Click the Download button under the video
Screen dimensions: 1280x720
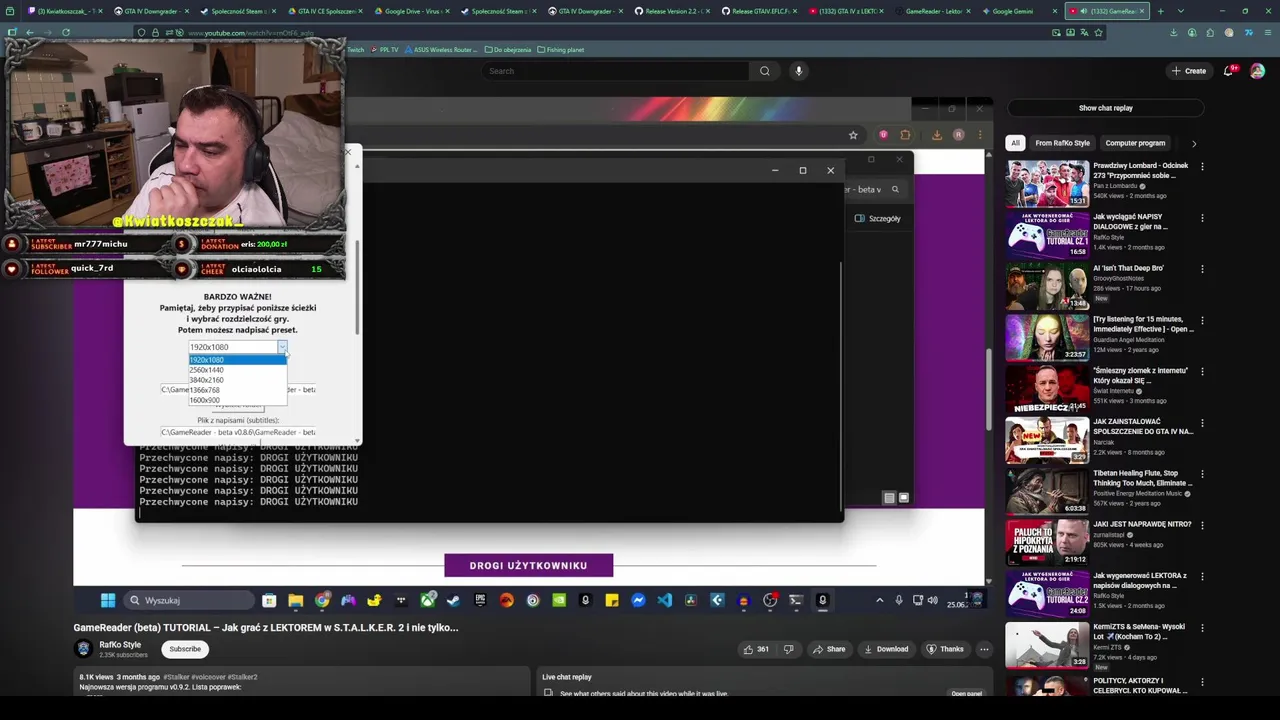[x=885, y=649]
